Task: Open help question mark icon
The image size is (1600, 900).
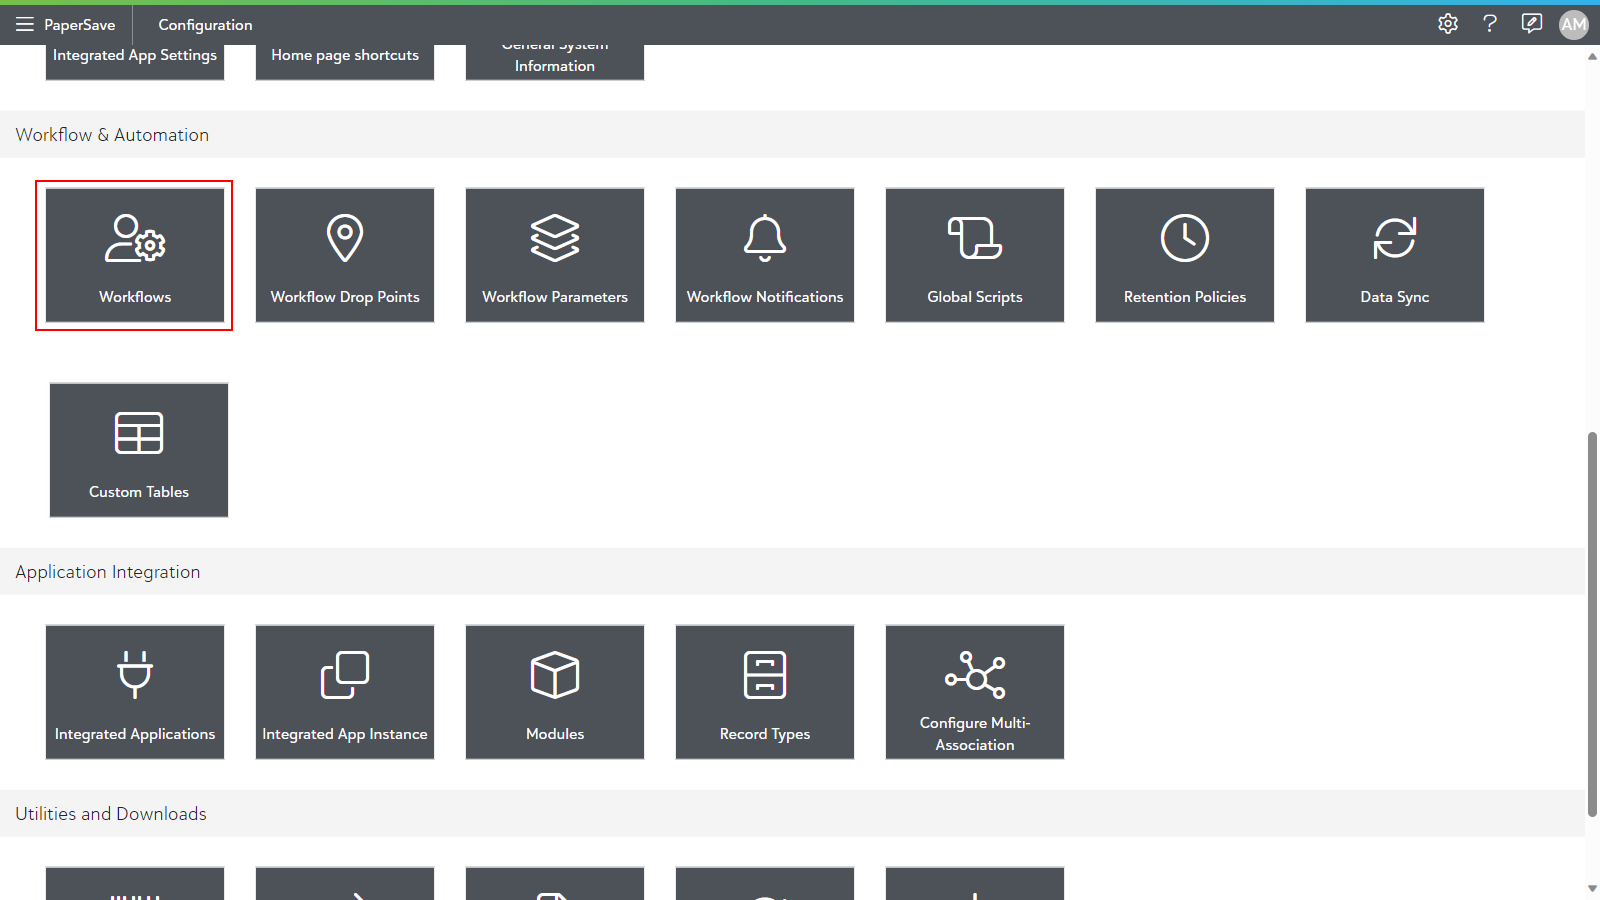Action: 1490,24
